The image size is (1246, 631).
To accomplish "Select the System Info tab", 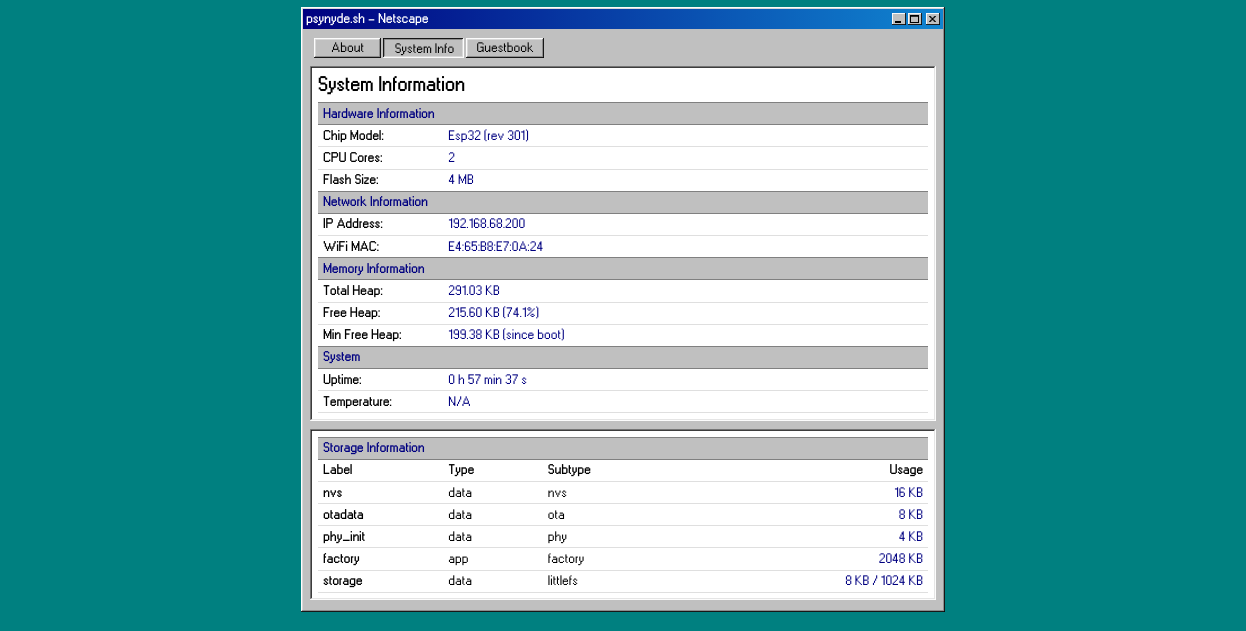I will (x=423, y=48).
